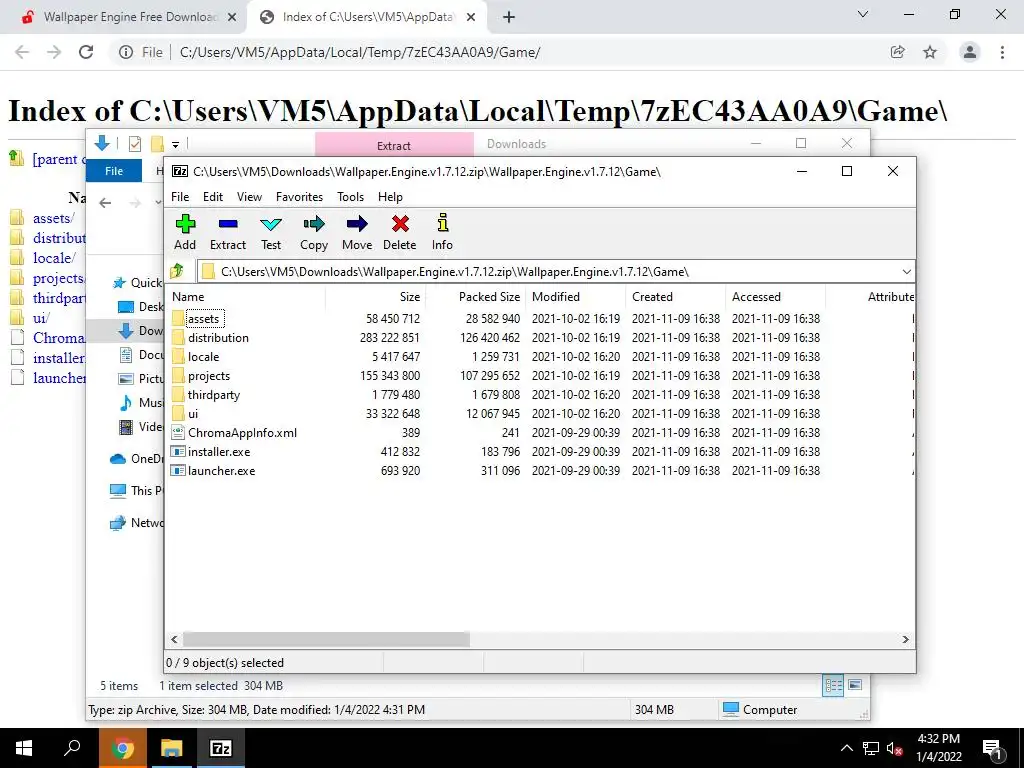Open the taskbar search
Image resolution: width=1024 pixels, height=768 pixels.
coord(72,748)
